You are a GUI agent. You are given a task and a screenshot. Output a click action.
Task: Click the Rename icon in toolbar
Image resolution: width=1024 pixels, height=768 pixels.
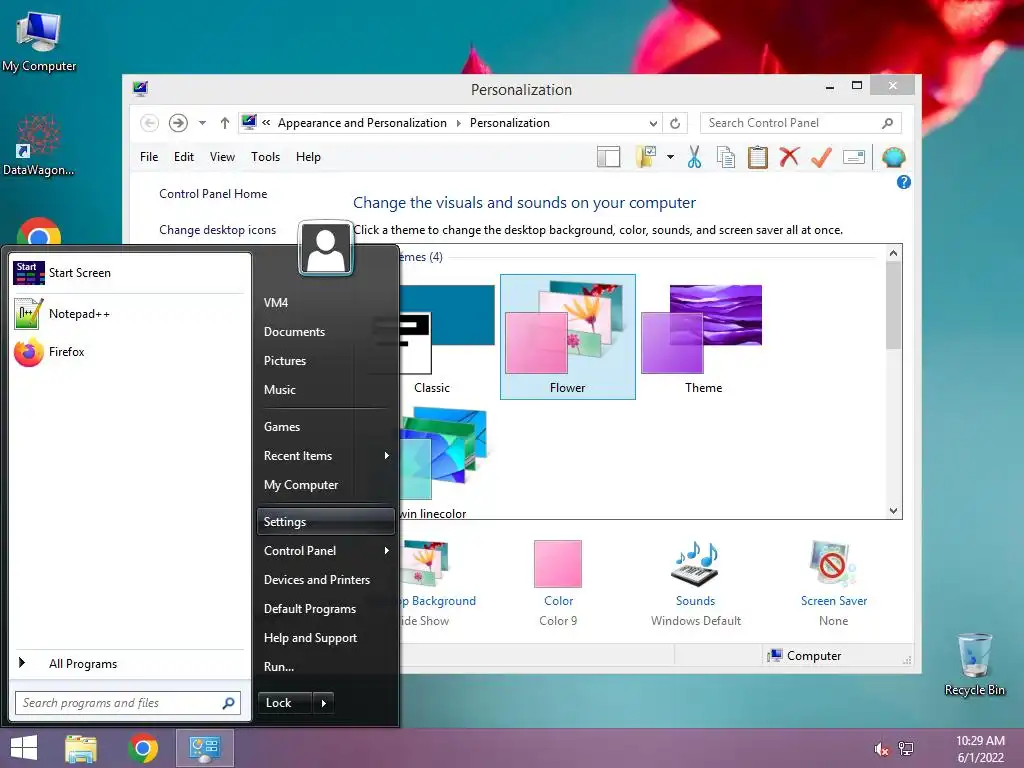pyautogui.click(x=854, y=157)
